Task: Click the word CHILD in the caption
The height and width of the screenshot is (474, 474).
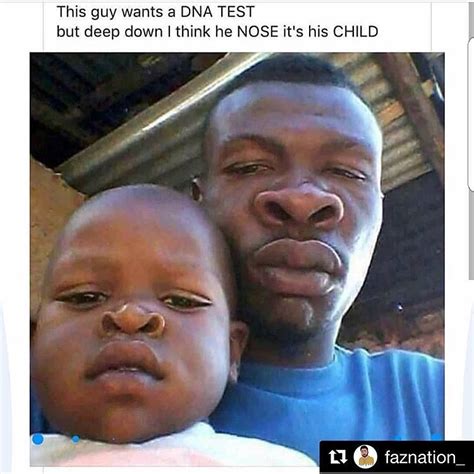Action: (x=356, y=32)
